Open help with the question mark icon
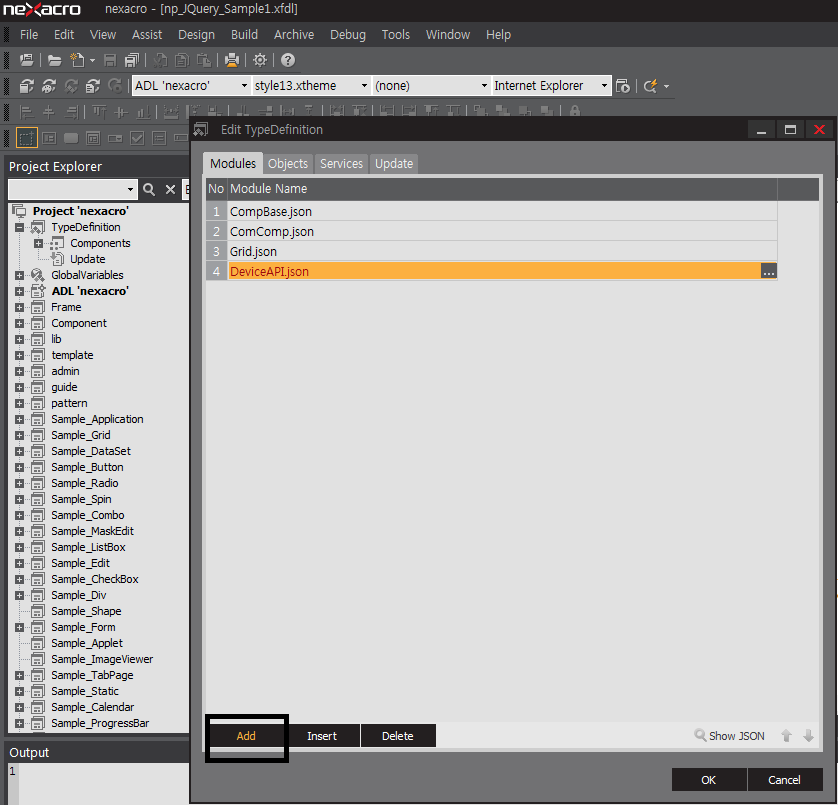The height and width of the screenshot is (805, 838). (288, 60)
